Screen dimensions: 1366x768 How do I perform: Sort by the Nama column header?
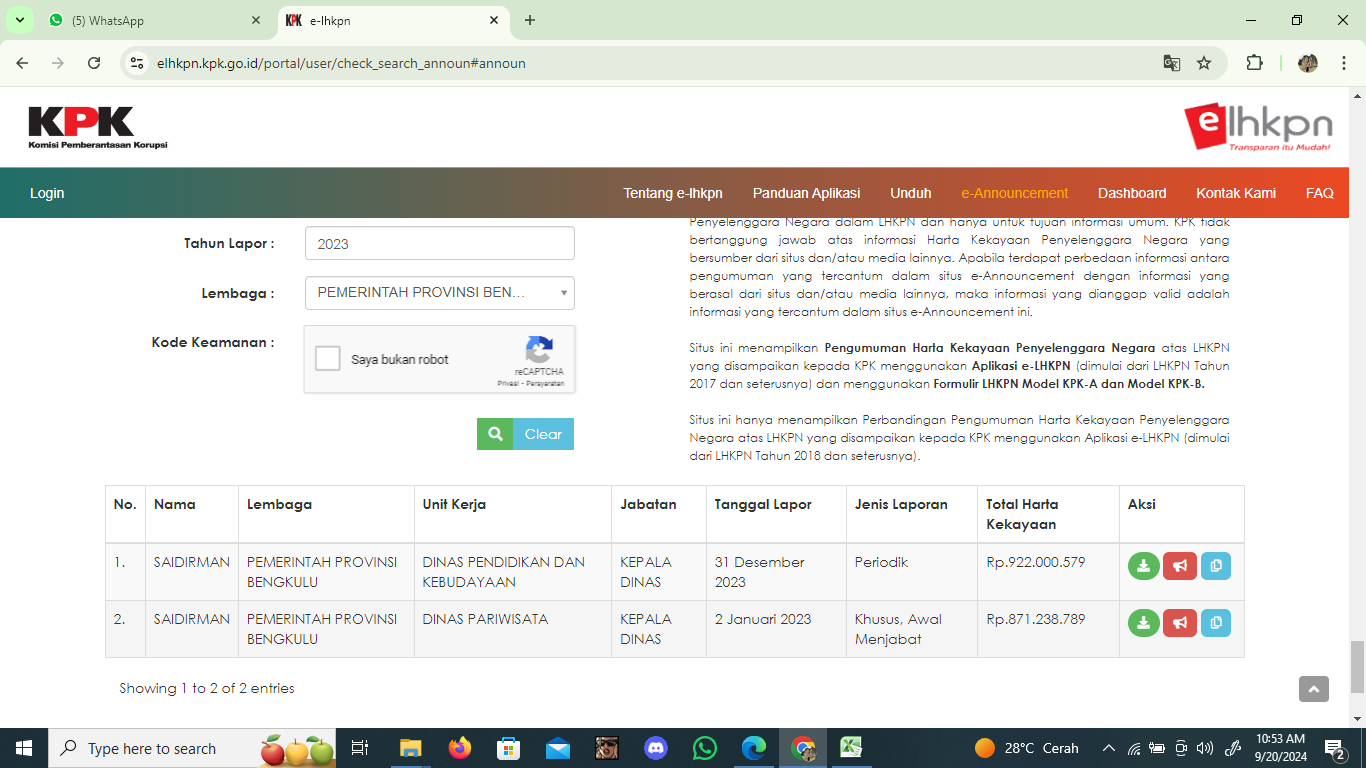pos(175,504)
